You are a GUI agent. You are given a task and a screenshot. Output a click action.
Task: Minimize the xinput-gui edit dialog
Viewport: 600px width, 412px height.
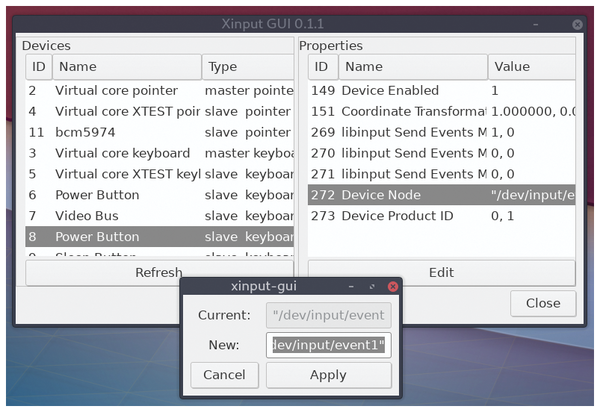coord(352,287)
